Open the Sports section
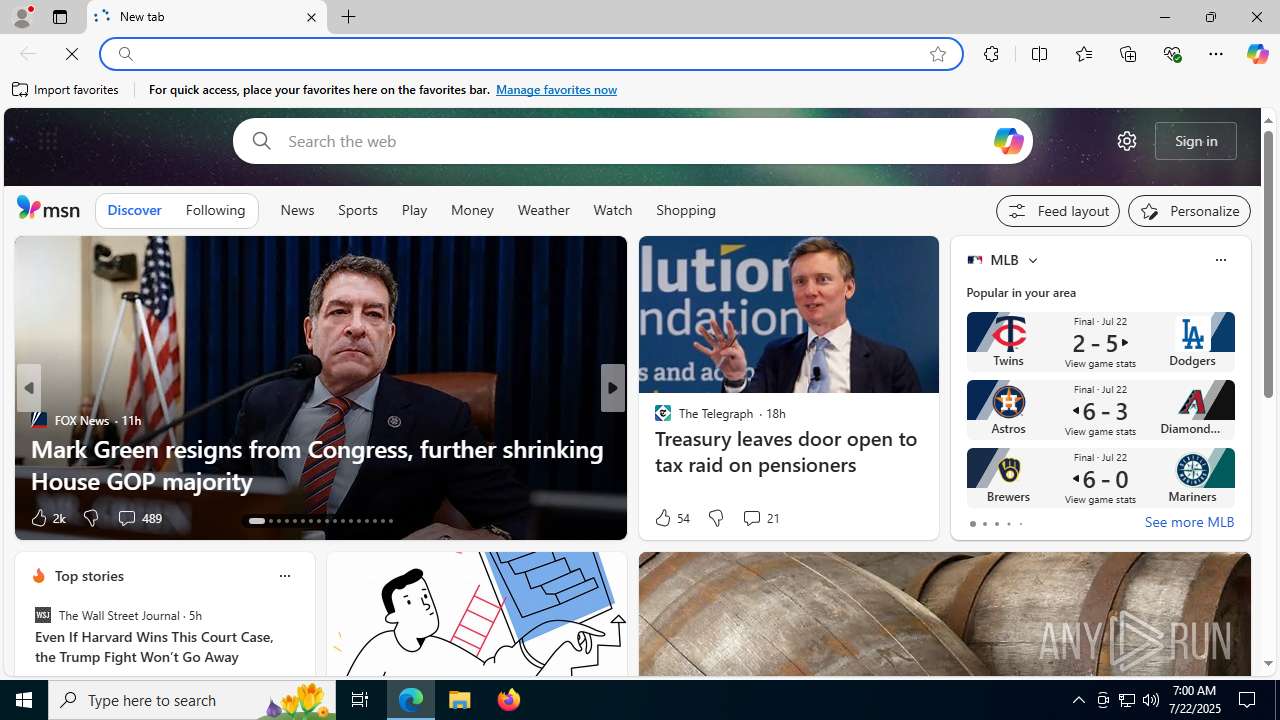The image size is (1280, 720). pyautogui.click(x=358, y=210)
